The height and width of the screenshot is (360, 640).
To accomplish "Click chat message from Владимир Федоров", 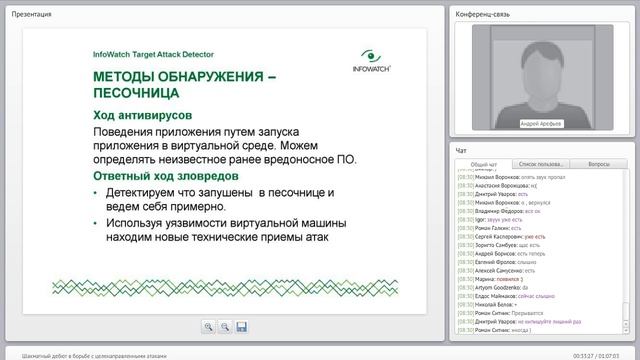I will tap(499, 211).
